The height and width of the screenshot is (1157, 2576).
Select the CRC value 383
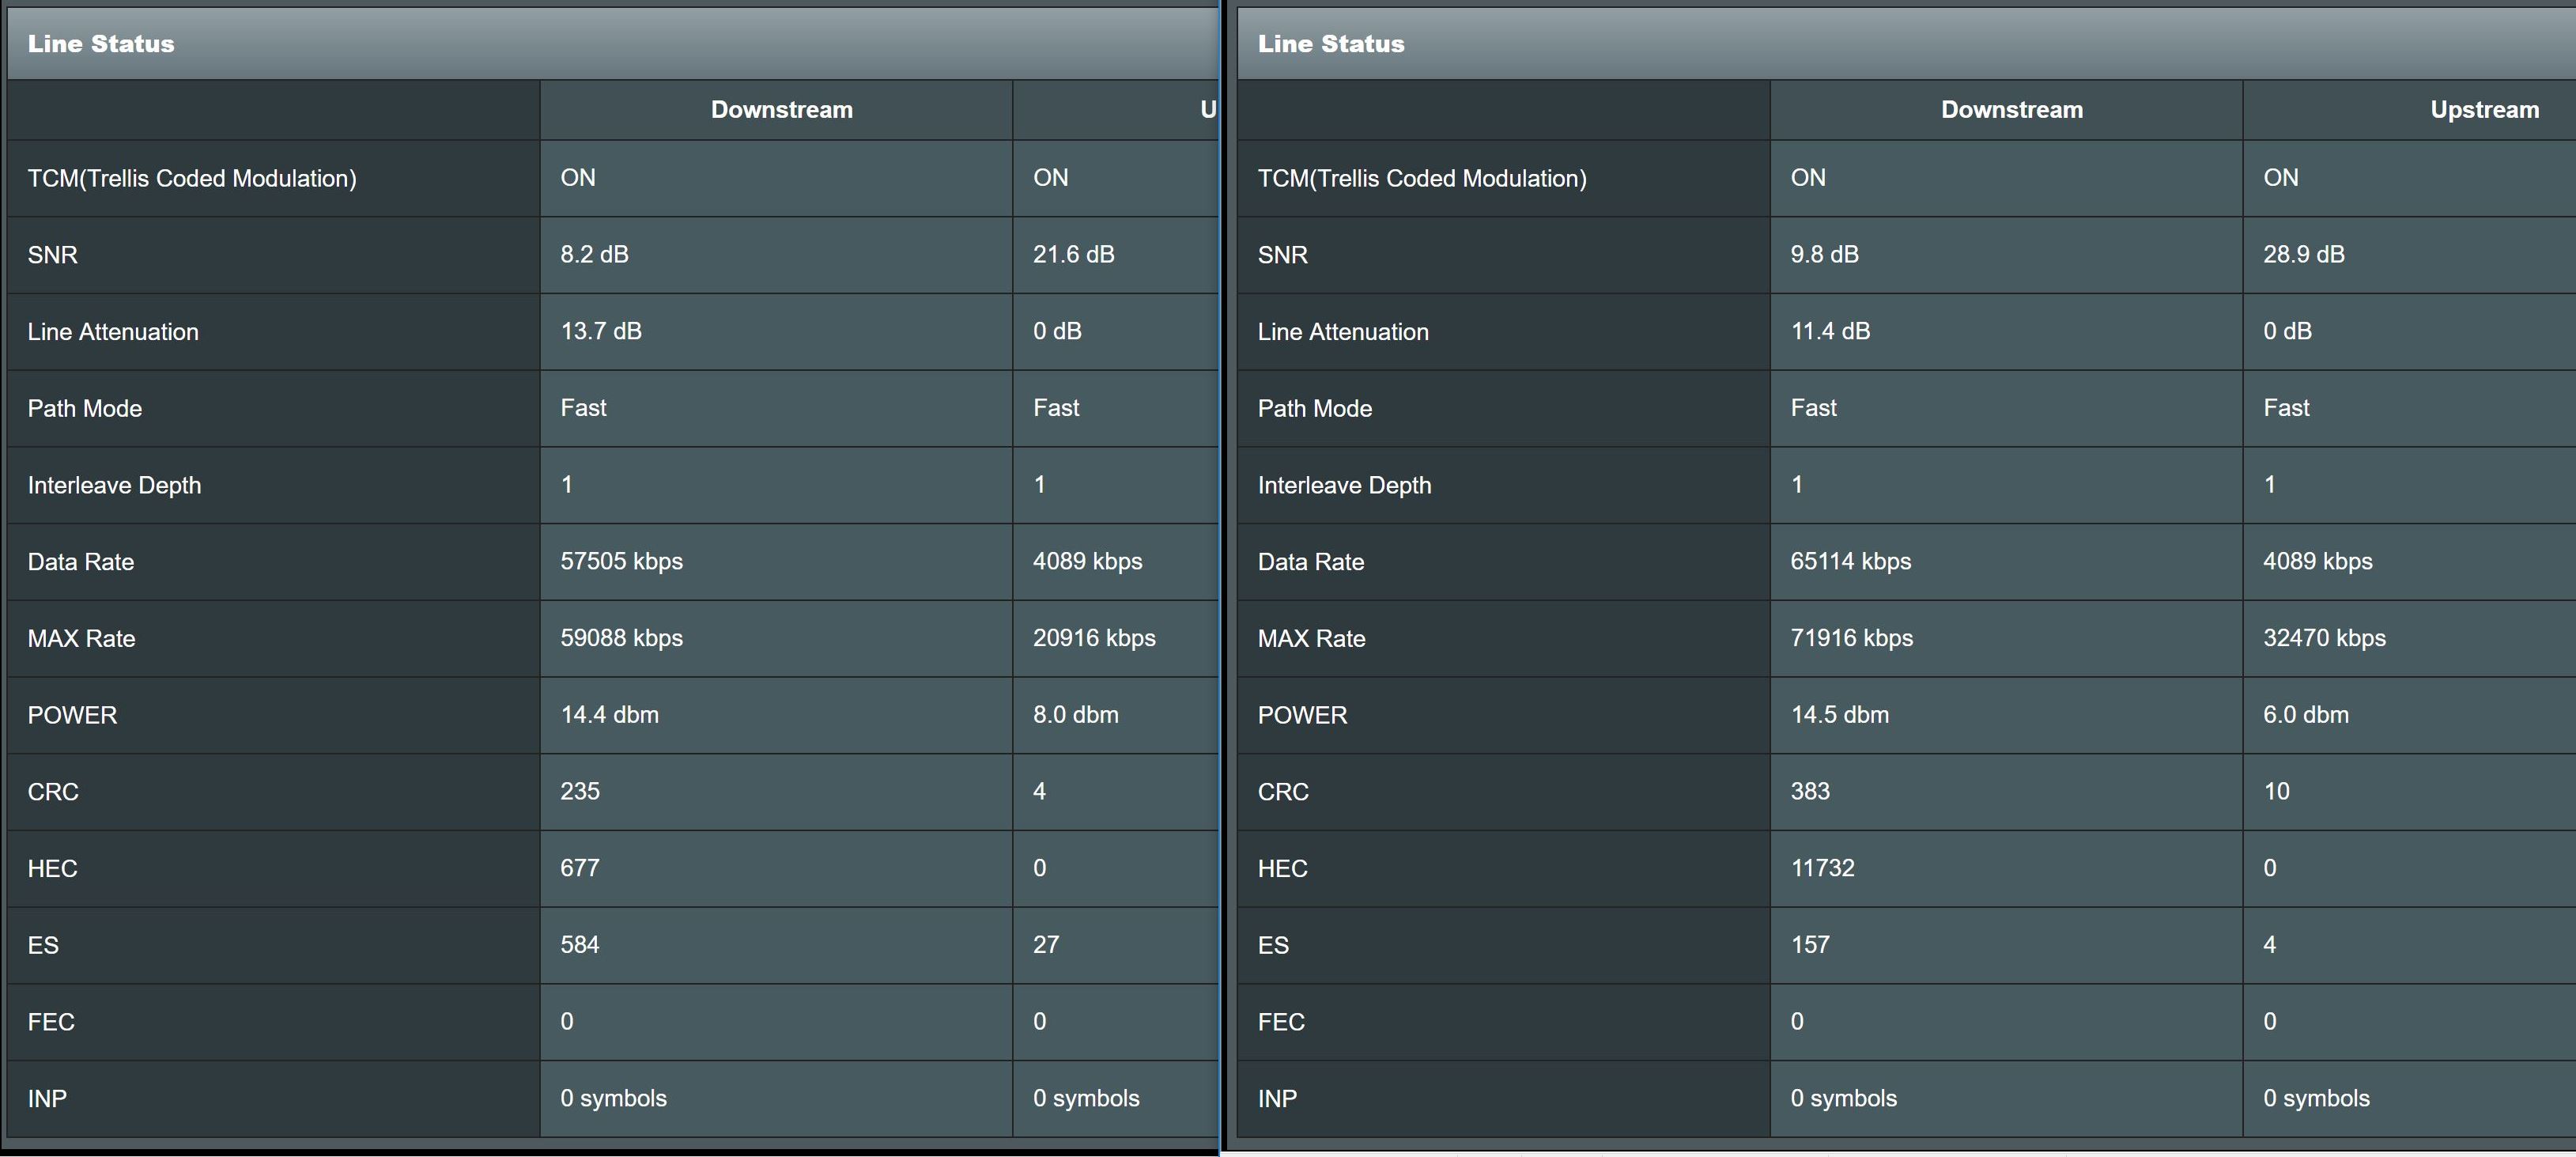pos(1810,791)
